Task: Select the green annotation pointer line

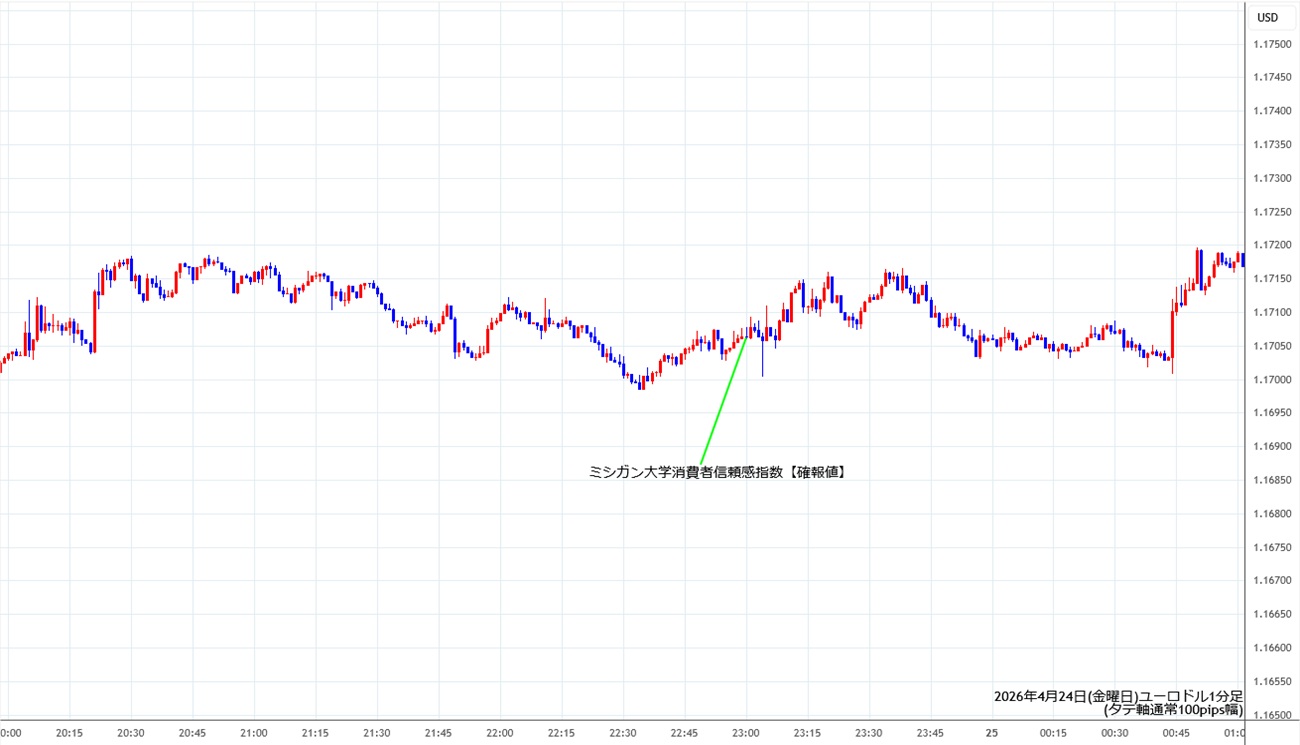Action: pyautogui.click(x=723, y=400)
